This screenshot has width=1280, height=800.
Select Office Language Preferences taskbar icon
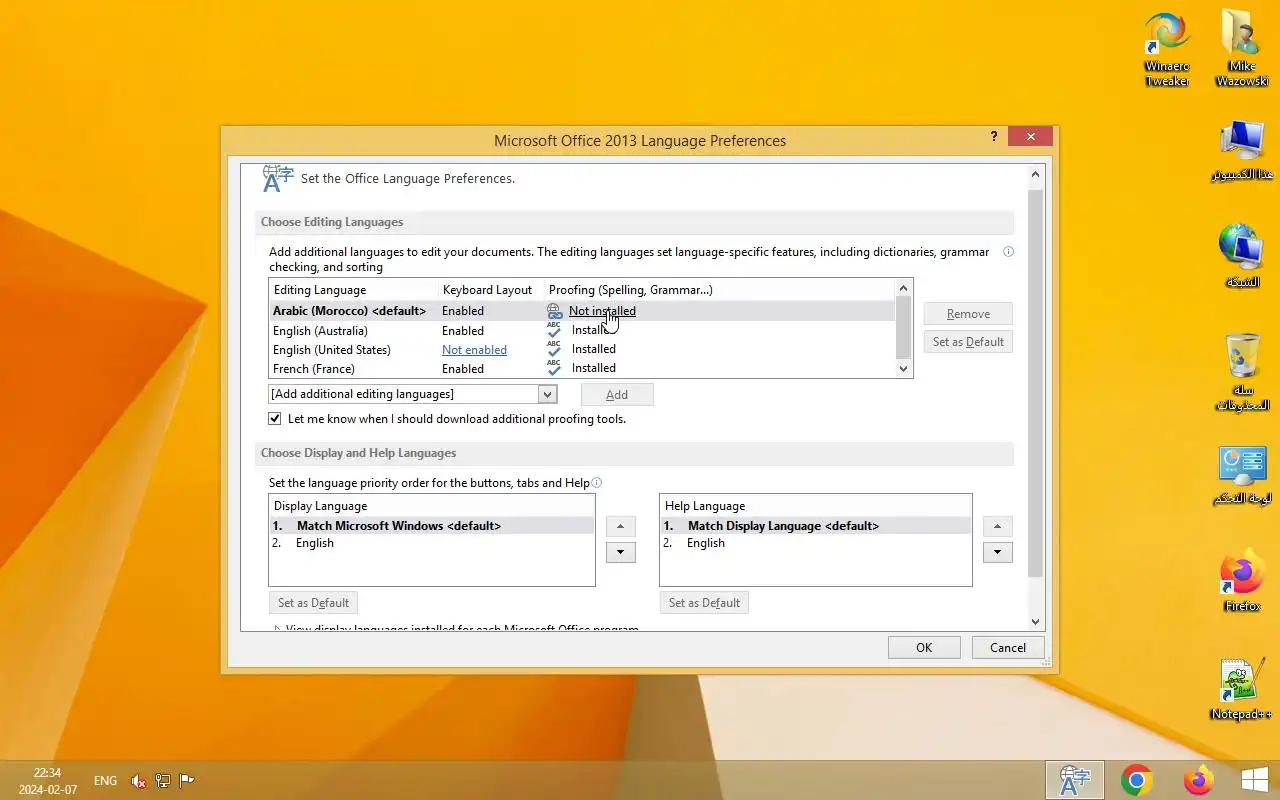coord(1075,780)
